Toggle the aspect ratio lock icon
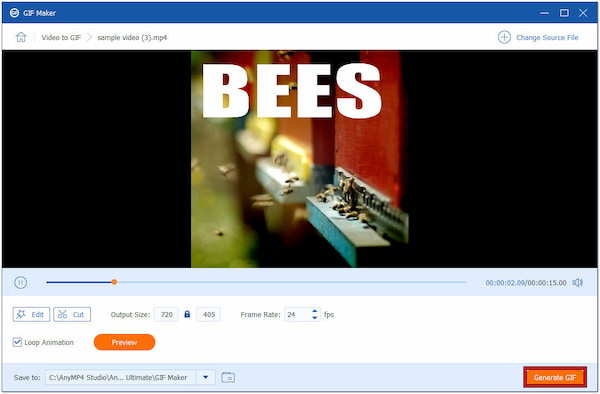Viewport: 600px width, 394px height. pos(187,314)
